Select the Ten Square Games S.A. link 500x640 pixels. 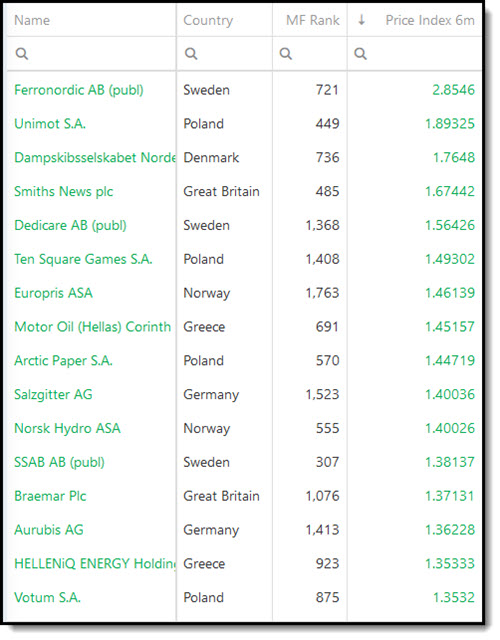click(x=83, y=259)
